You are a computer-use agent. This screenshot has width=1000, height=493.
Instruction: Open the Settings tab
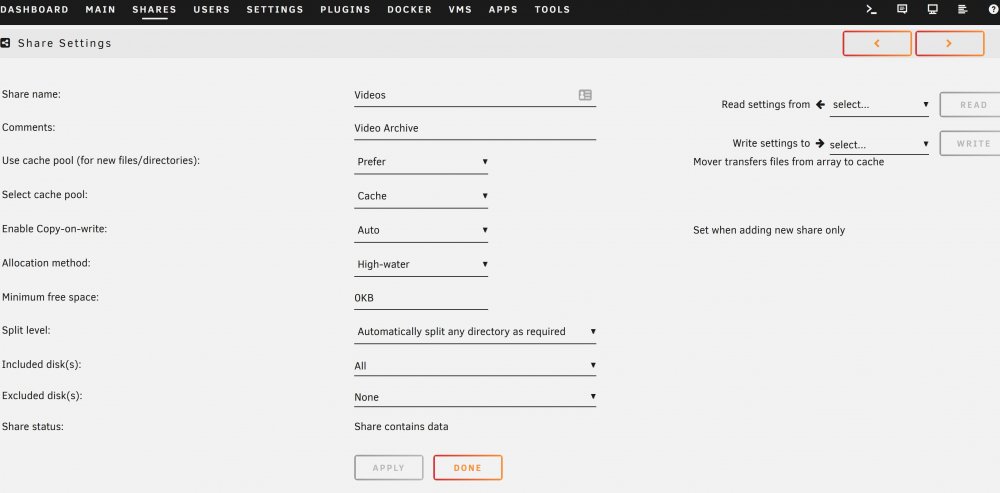tap(275, 10)
